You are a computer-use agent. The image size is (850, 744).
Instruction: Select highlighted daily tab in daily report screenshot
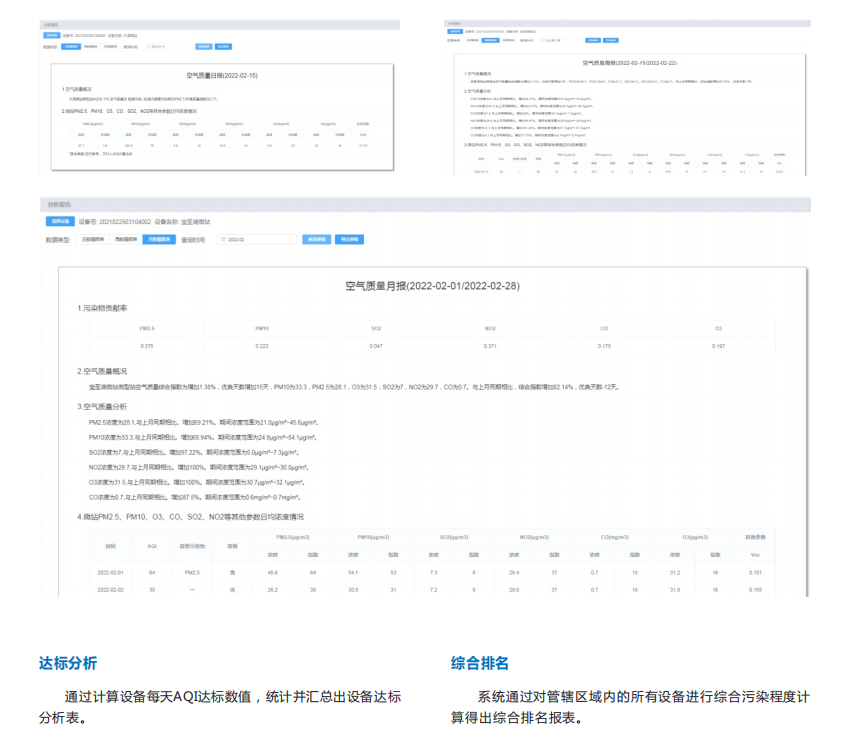point(71,47)
